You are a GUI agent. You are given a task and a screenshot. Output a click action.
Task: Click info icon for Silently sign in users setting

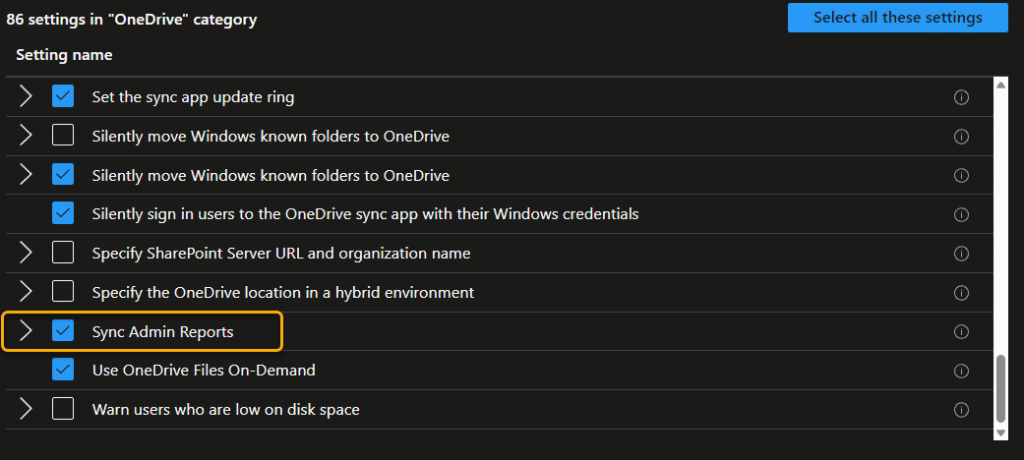[x=961, y=214]
